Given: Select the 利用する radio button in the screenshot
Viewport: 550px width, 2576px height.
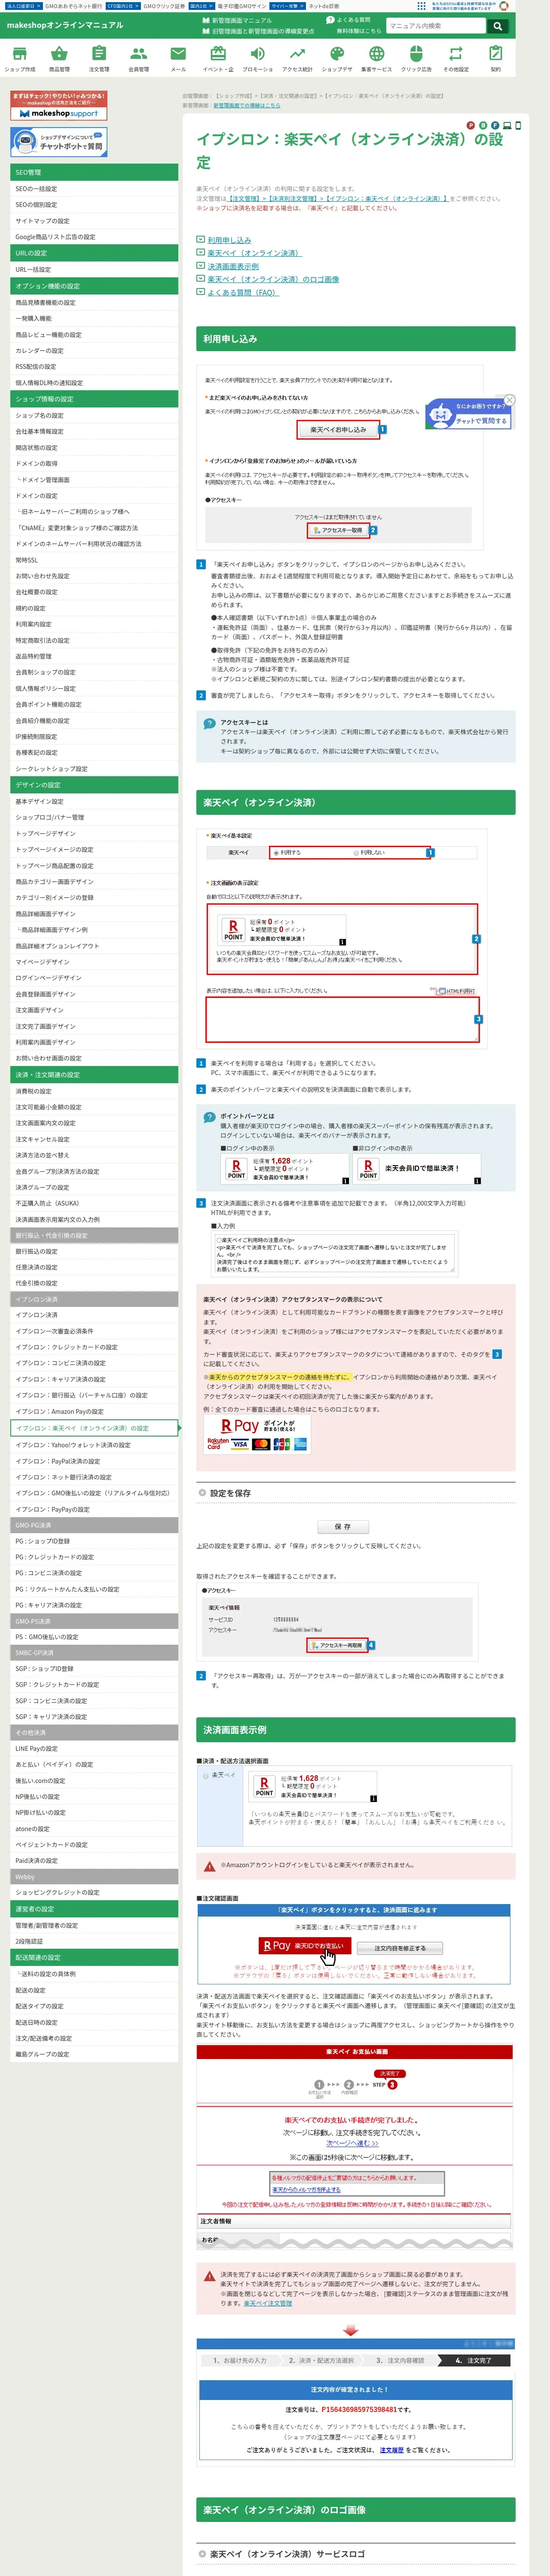Looking at the screenshot, I should click(x=276, y=853).
